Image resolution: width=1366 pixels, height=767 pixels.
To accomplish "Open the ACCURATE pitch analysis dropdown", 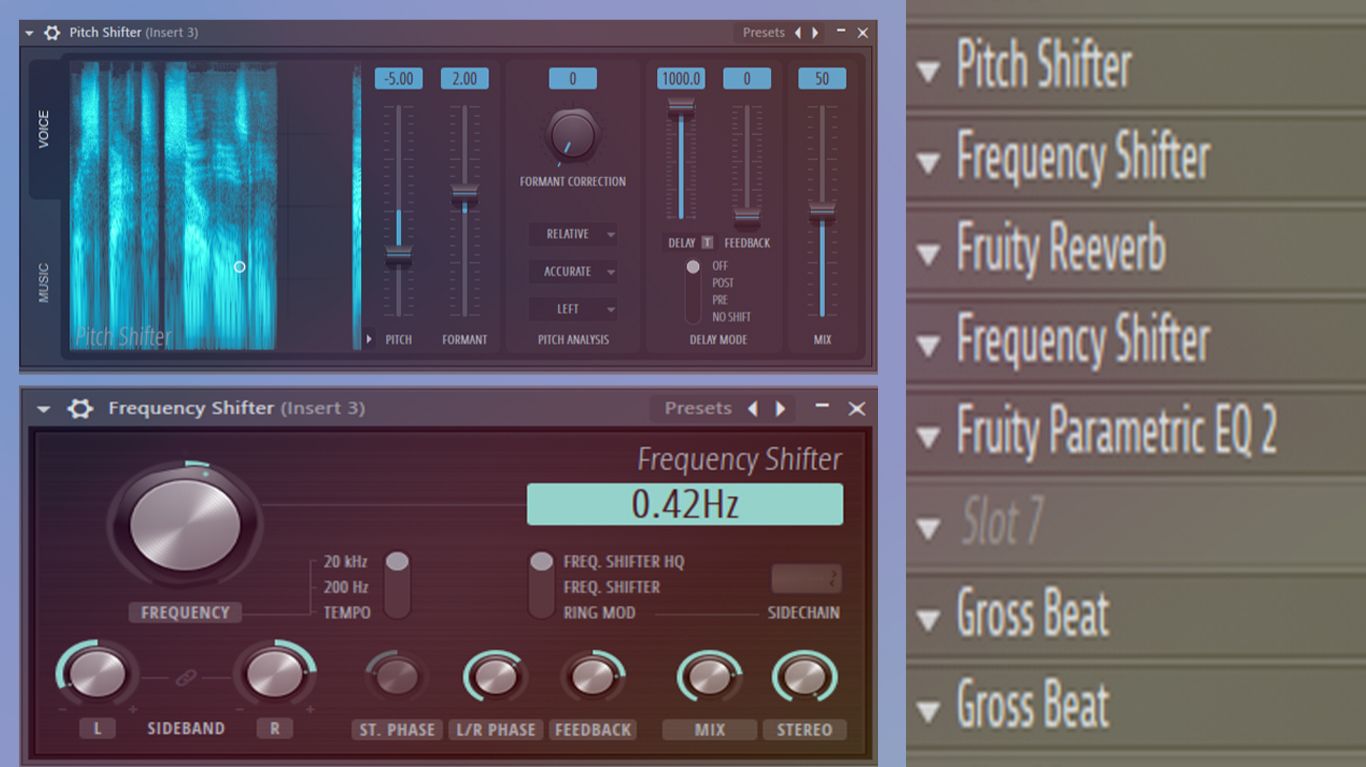I will (x=573, y=271).
